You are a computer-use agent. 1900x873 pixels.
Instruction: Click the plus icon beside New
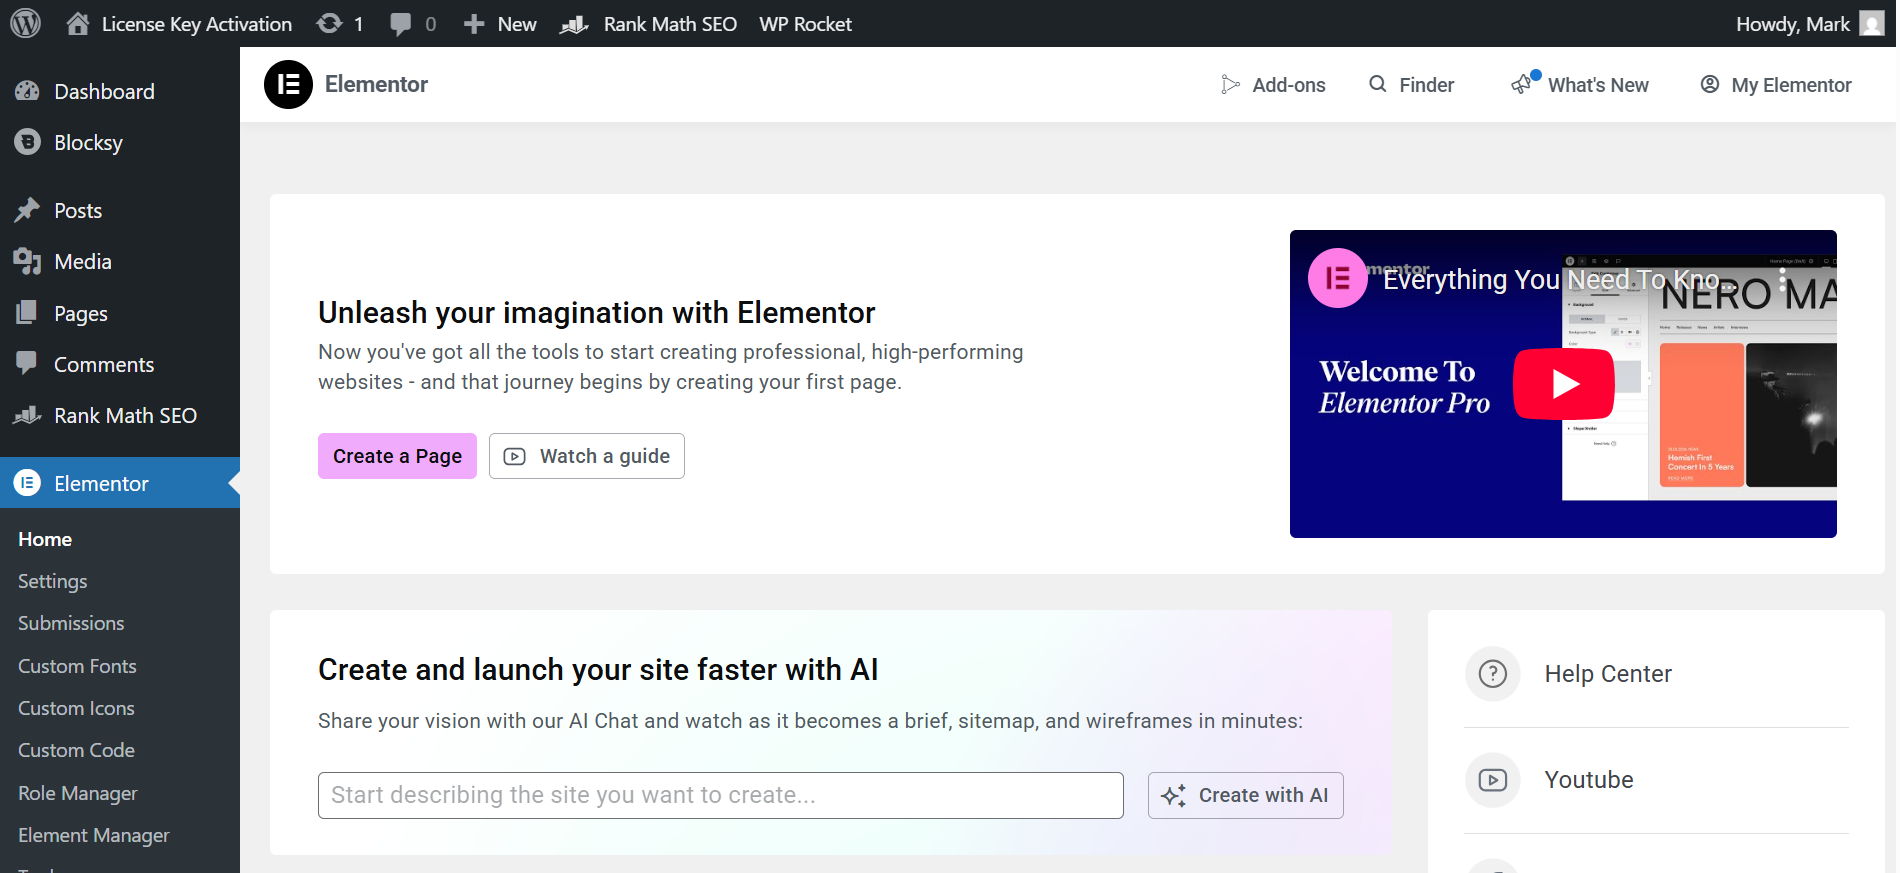click(x=474, y=24)
